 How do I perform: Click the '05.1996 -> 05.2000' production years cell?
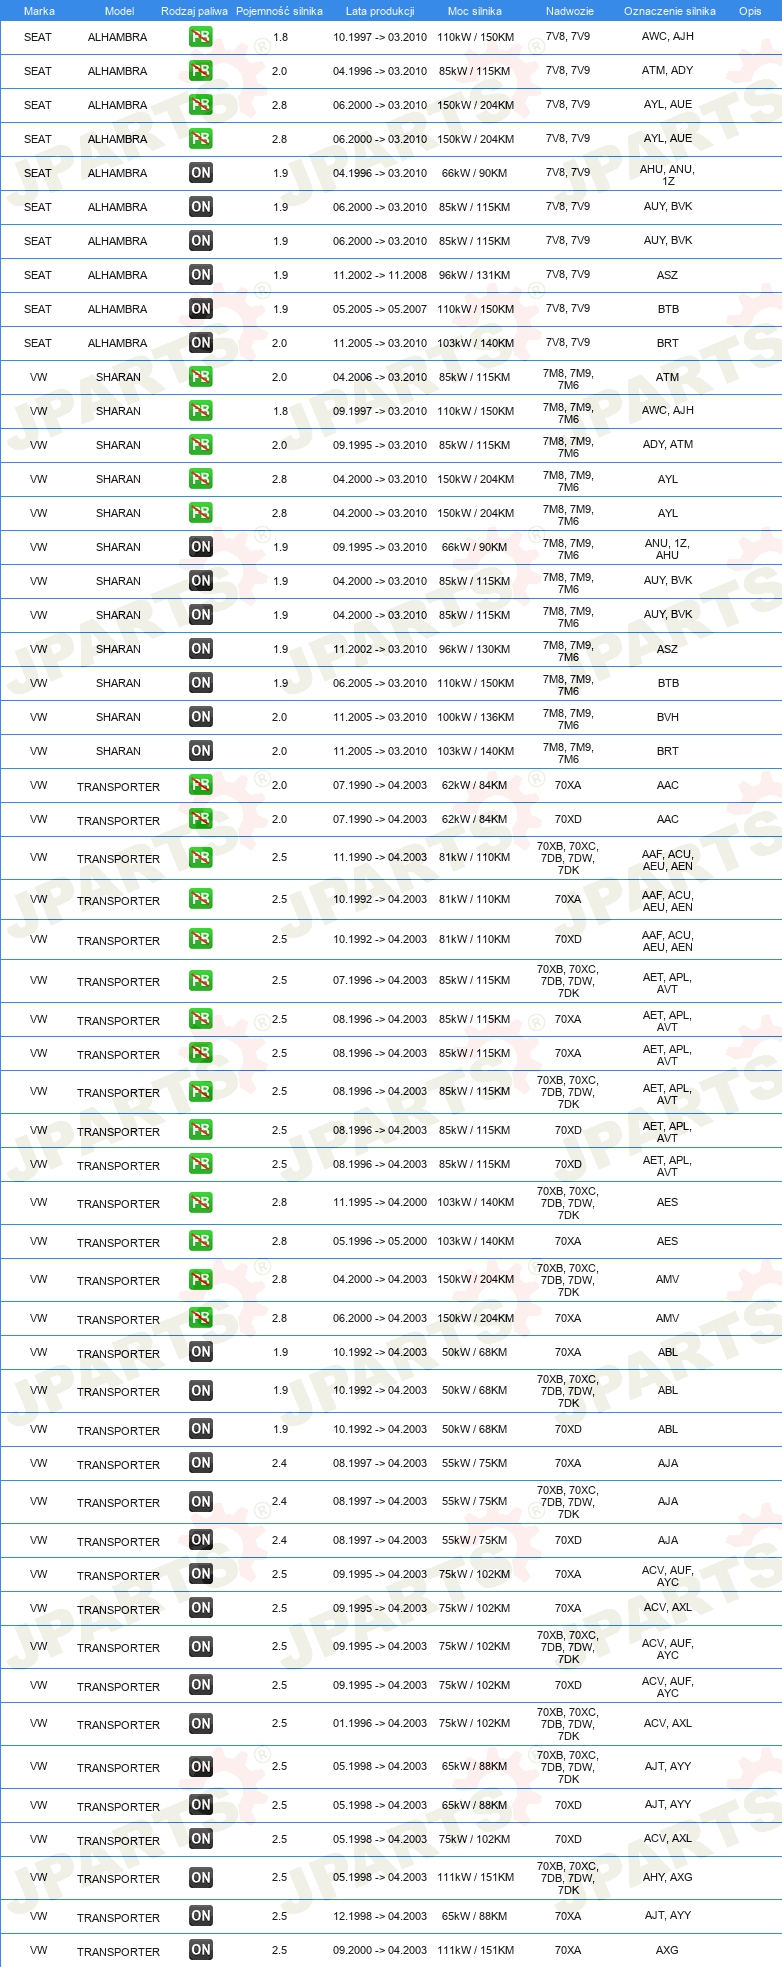(x=380, y=1241)
